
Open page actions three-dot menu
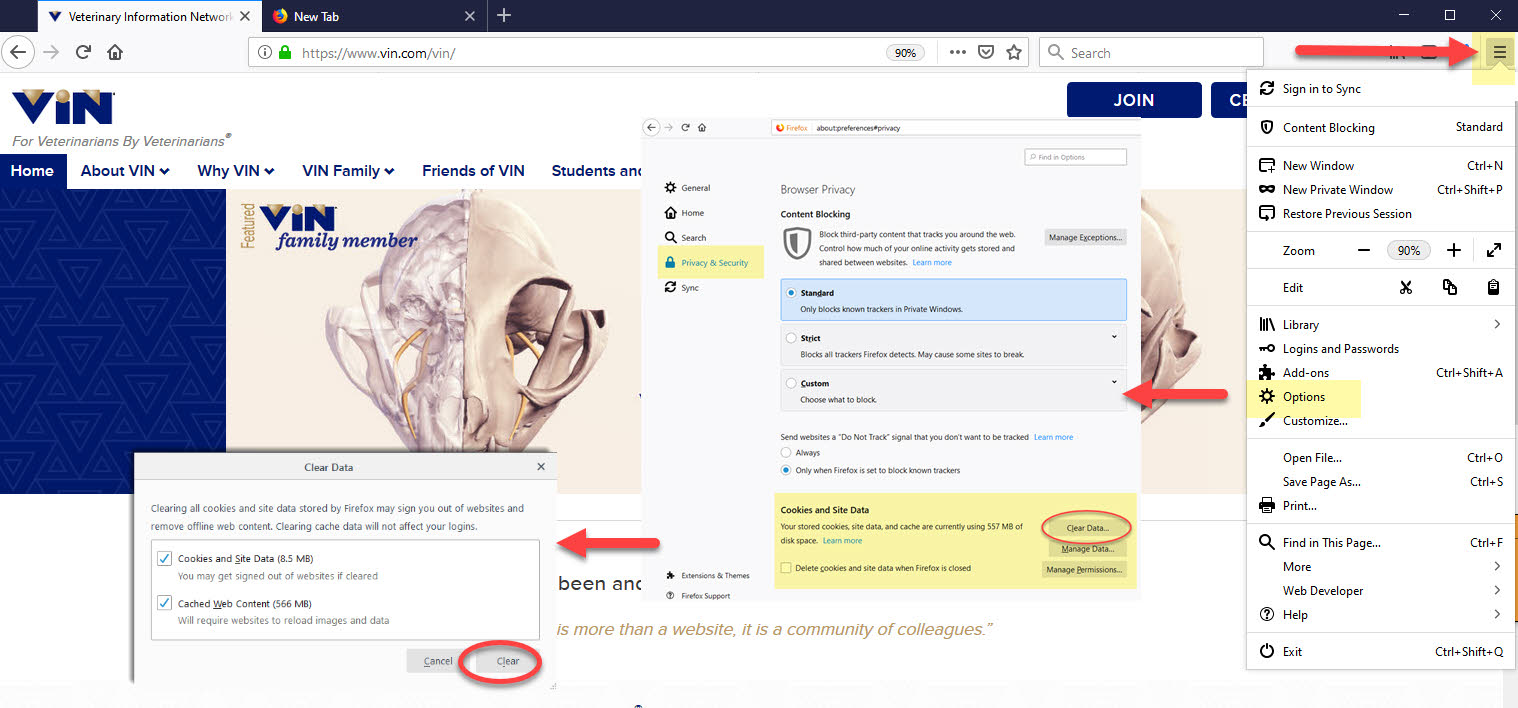957,52
